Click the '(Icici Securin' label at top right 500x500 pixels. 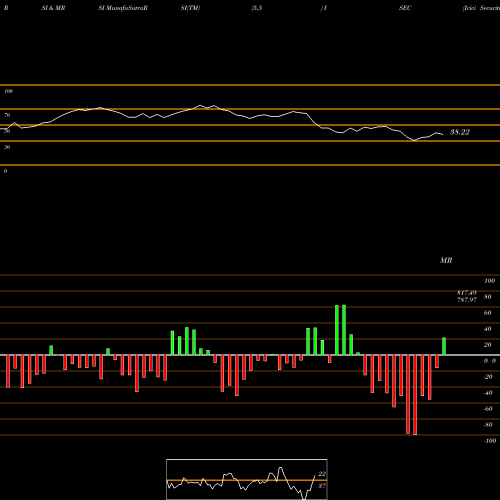click(x=481, y=8)
